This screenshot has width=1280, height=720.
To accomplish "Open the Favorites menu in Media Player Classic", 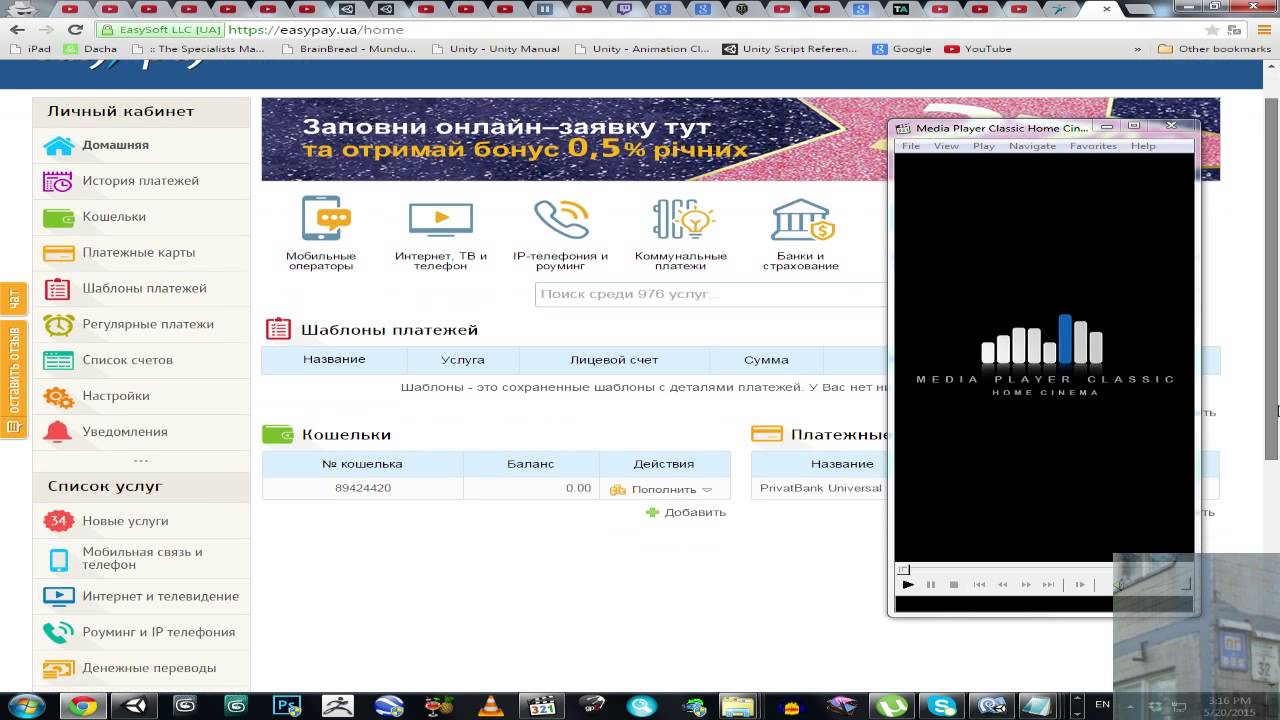I will [x=1093, y=146].
